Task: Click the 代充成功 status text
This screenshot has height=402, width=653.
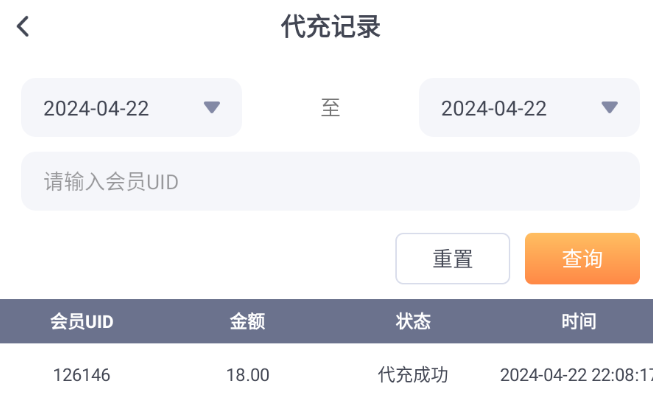Action: 413,376
